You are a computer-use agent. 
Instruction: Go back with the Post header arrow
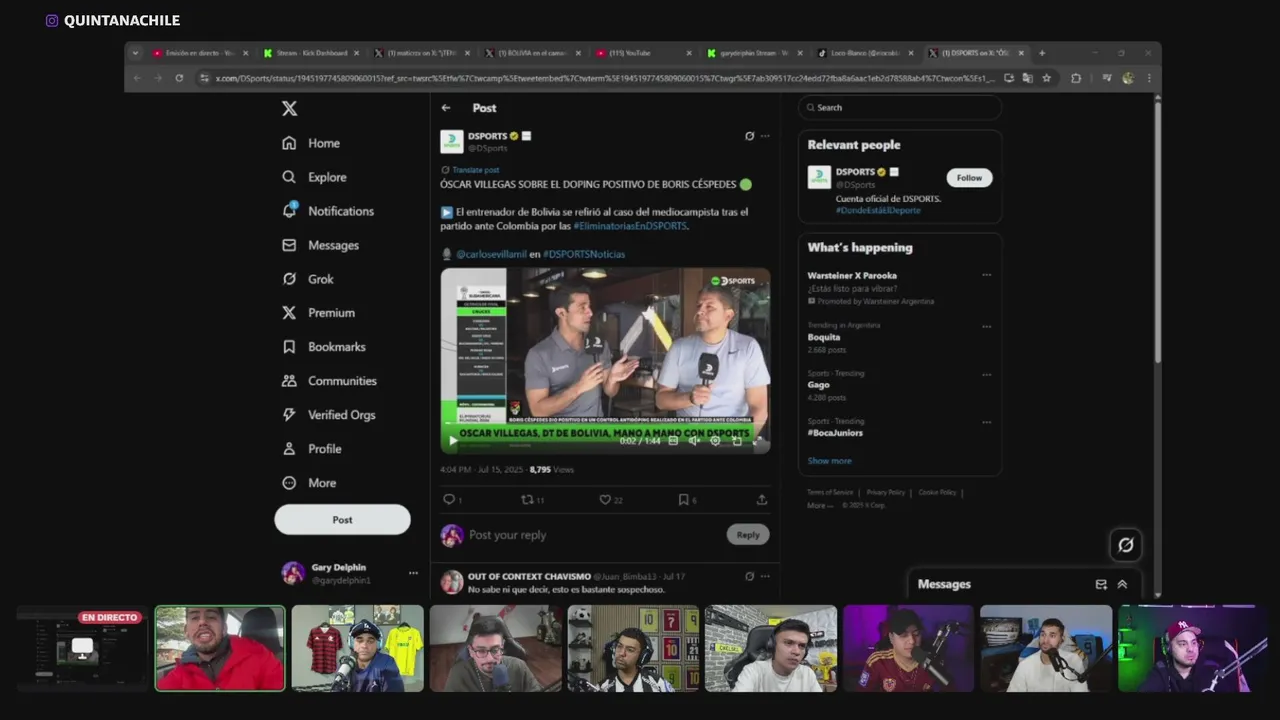446,108
